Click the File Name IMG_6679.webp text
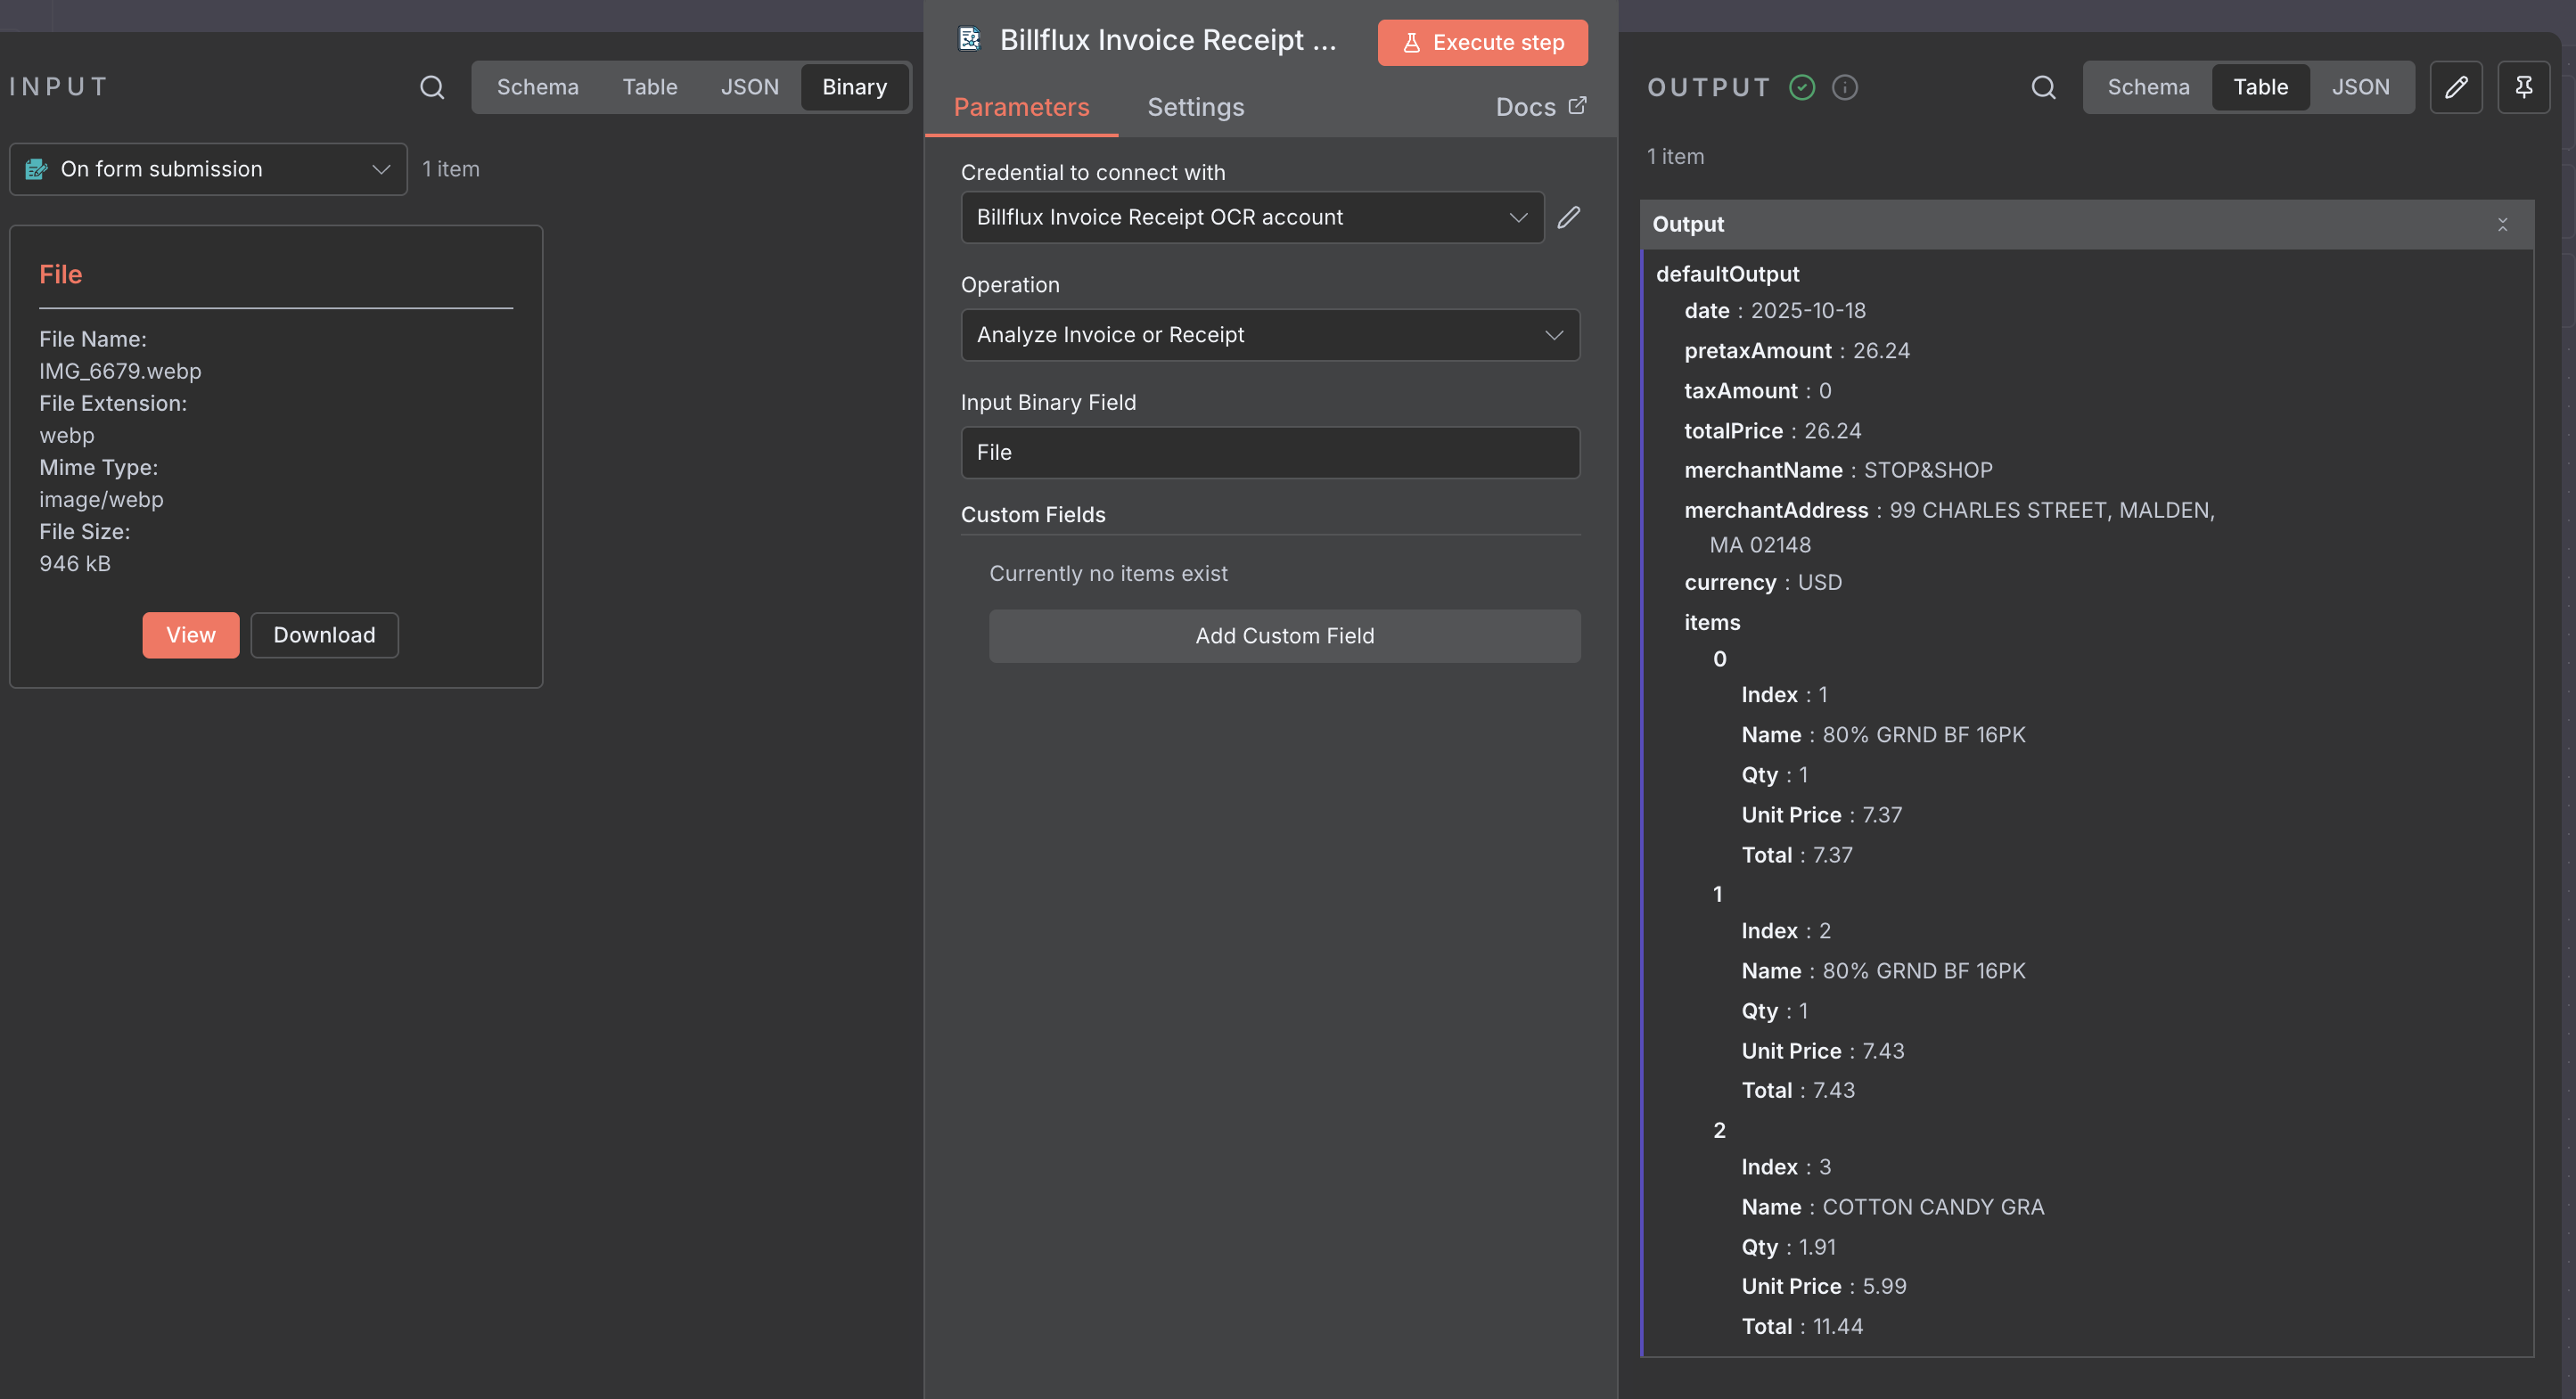The height and width of the screenshot is (1399, 2576). pyautogui.click(x=120, y=371)
